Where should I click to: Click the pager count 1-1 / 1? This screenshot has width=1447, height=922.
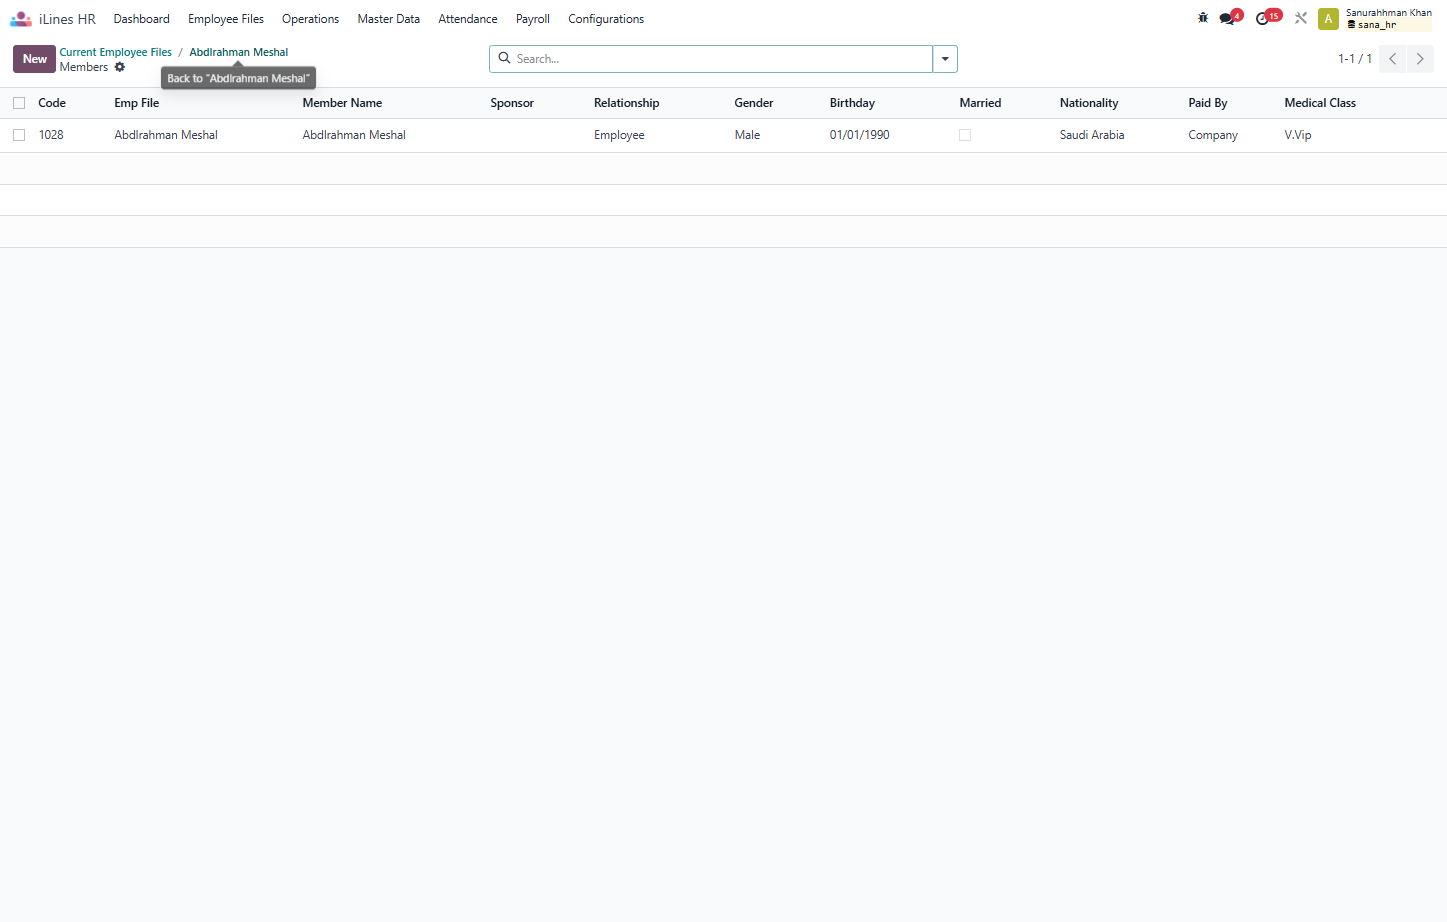1355,59
